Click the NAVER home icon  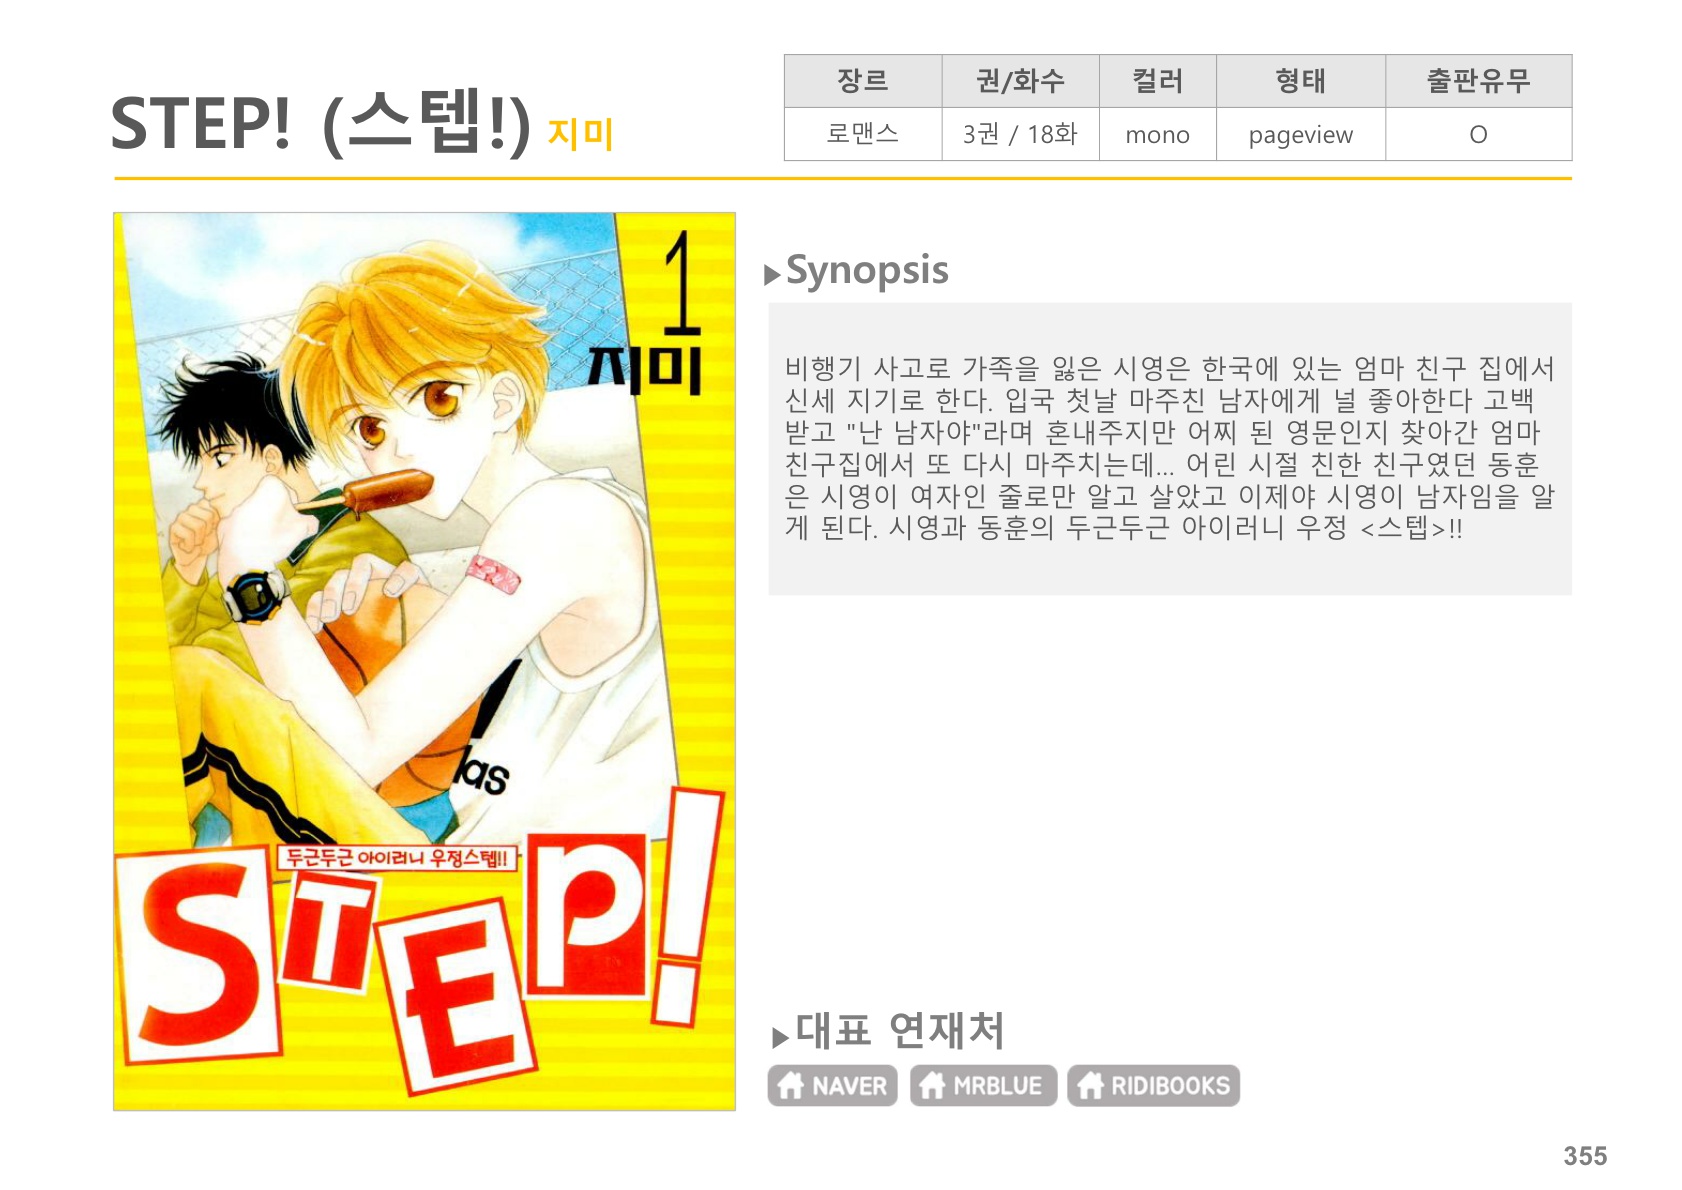tap(790, 1085)
